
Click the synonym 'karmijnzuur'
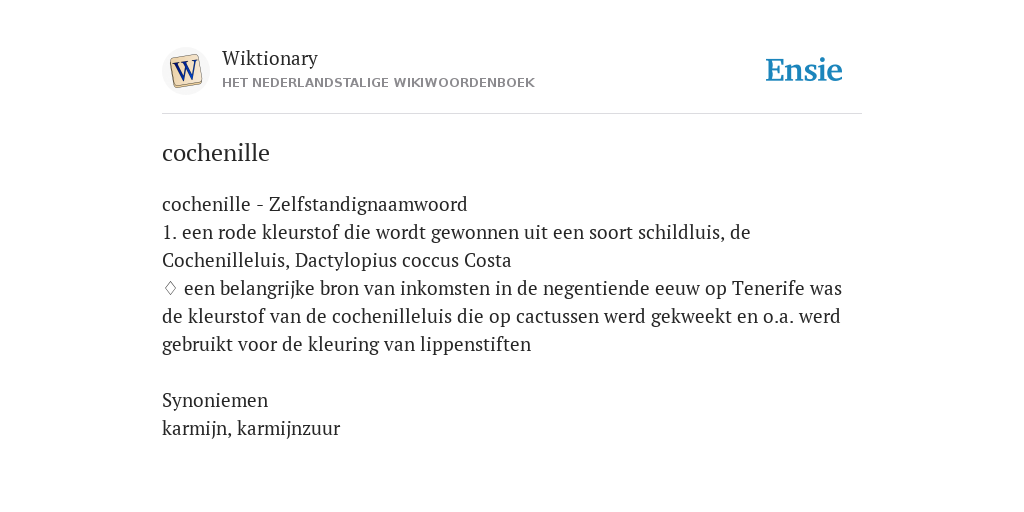click(289, 428)
